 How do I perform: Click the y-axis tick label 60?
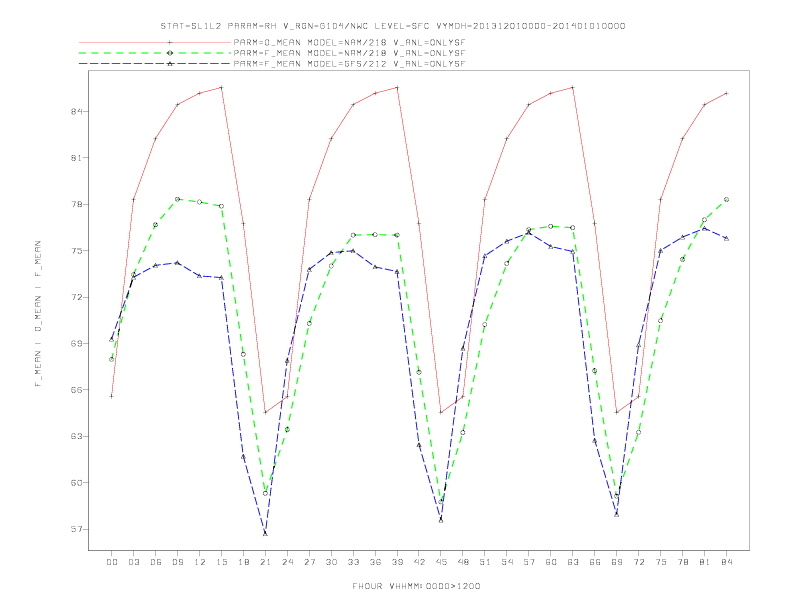(76, 483)
